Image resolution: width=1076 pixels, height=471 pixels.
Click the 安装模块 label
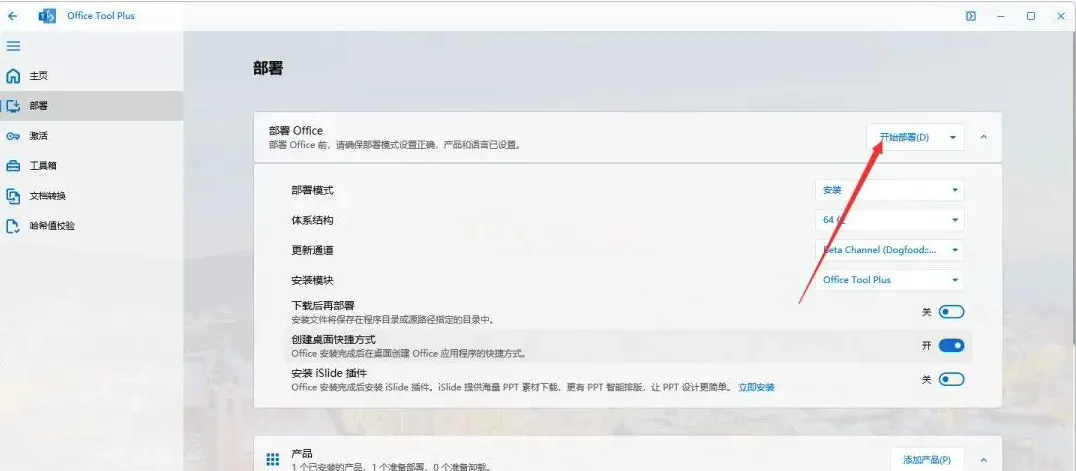(312, 280)
